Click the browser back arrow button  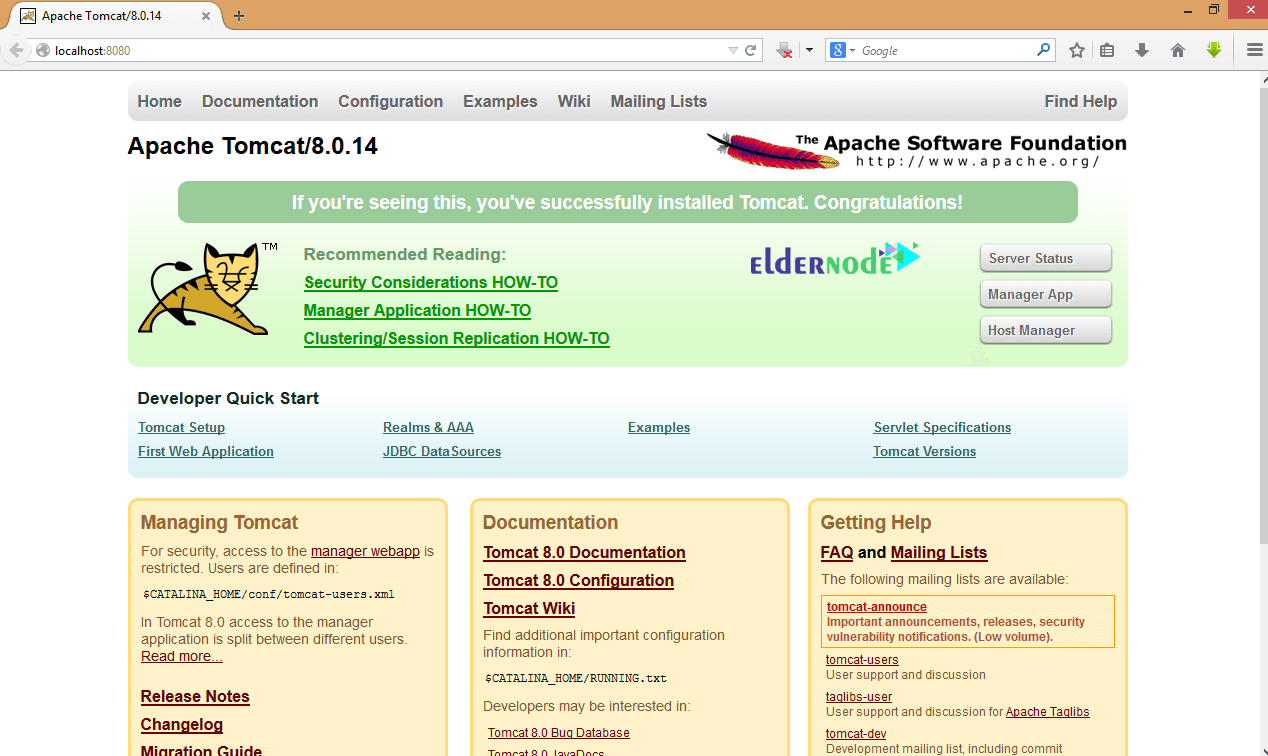pyautogui.click(x=16, y=50)
